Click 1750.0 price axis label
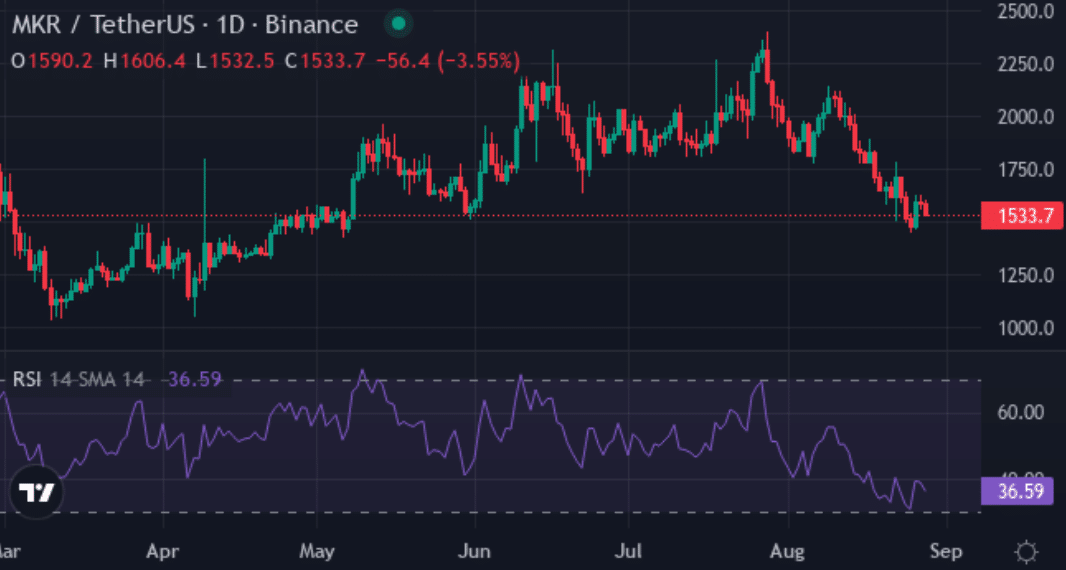 1025,169
